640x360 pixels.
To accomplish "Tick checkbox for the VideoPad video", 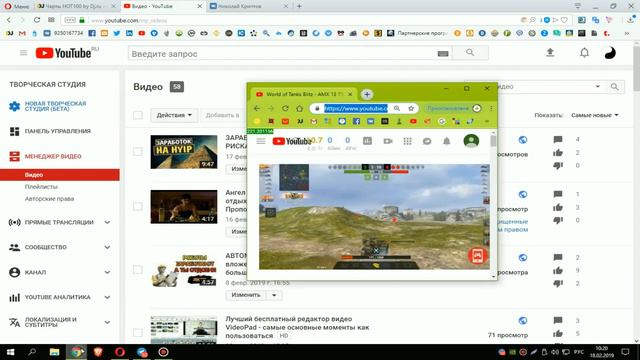I will (x=138, y=332).
